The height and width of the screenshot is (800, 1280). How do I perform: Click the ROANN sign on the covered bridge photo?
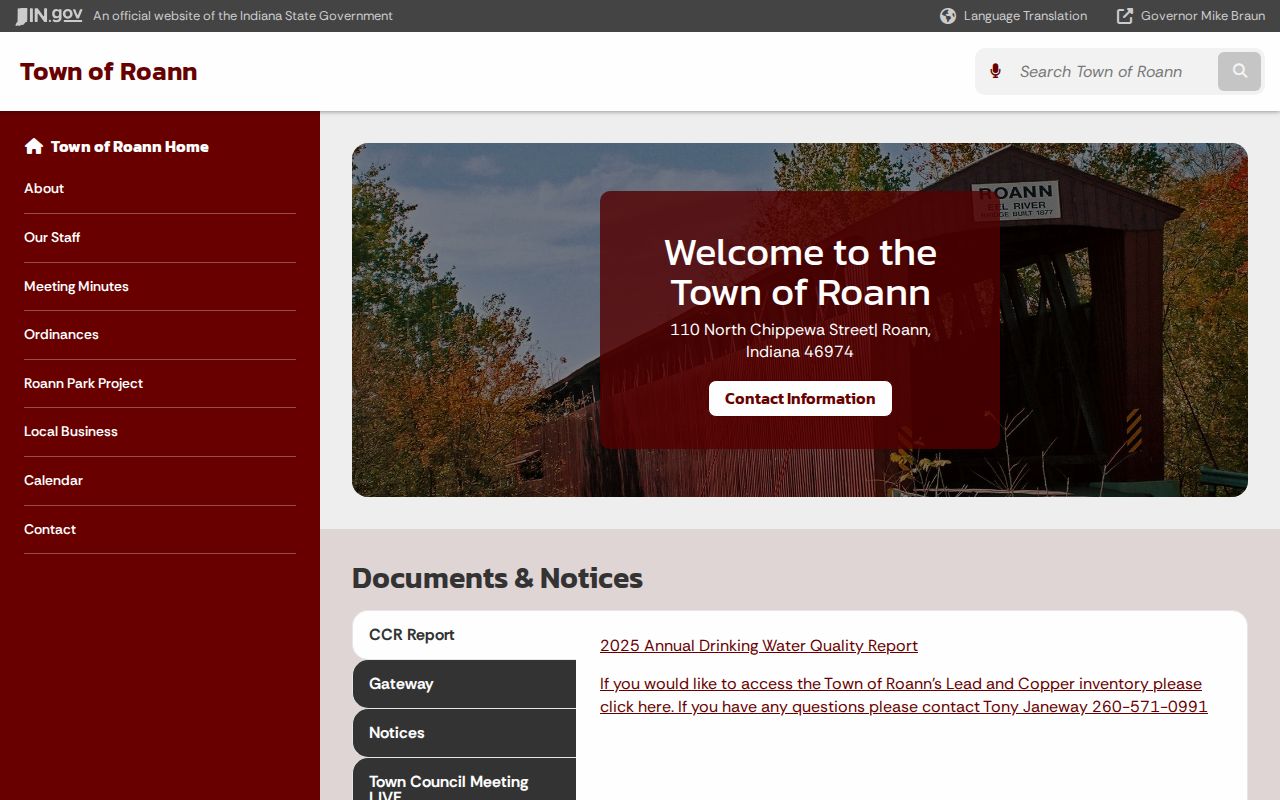(x=1016, y=200)
